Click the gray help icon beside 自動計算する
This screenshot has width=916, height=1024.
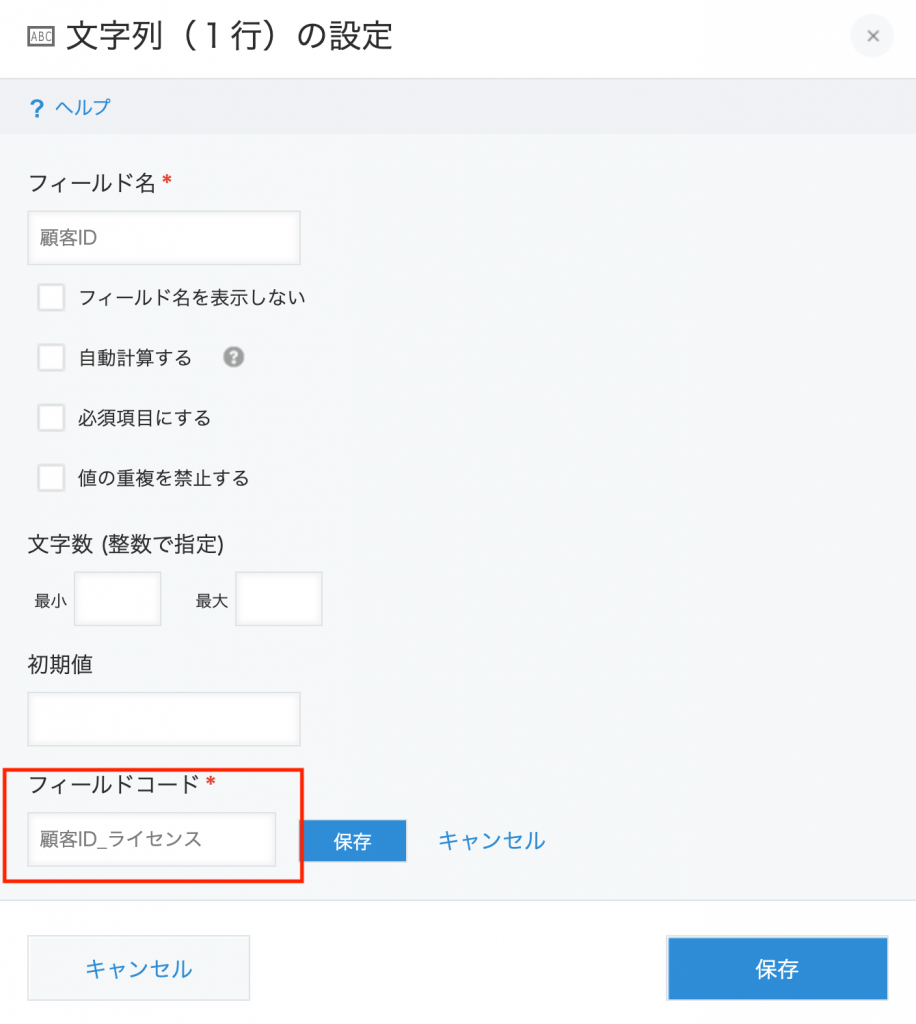[x=234, y=357]
